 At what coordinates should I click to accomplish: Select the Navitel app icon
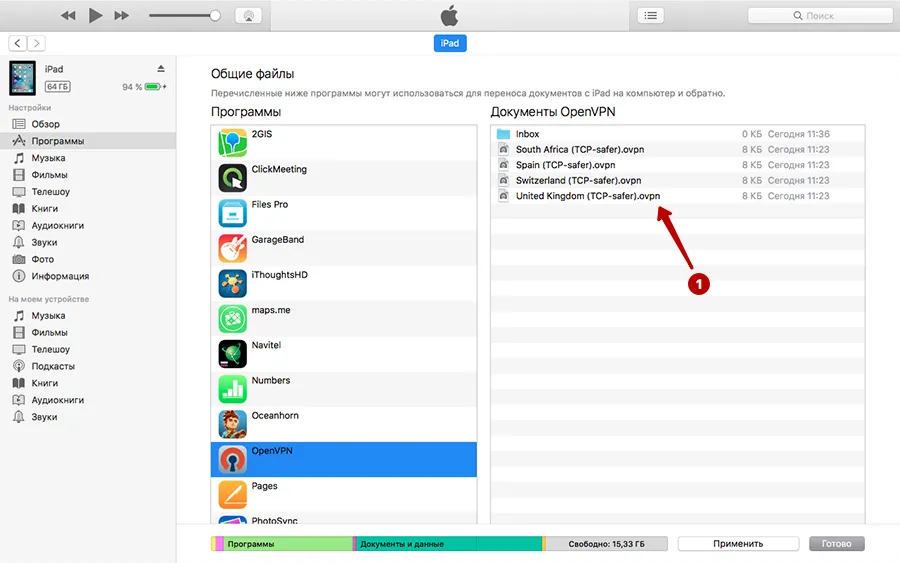point(232,354)
